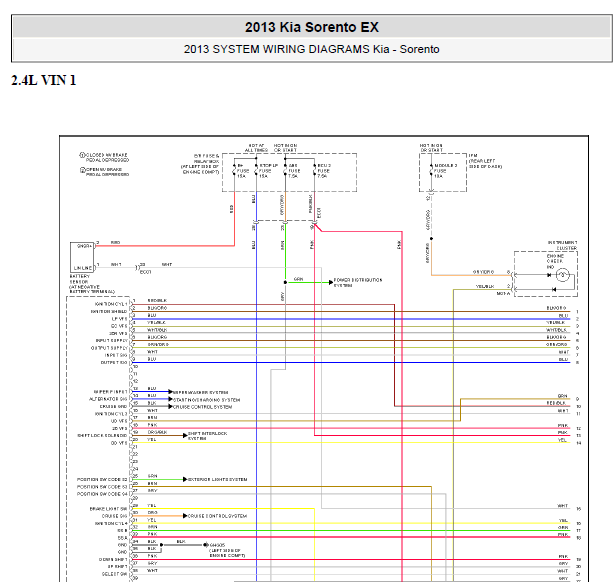Click the 'STARTING/CHARGING SYSTEM' reference
This screenshot has height=582, width=613.
[206, 400]
